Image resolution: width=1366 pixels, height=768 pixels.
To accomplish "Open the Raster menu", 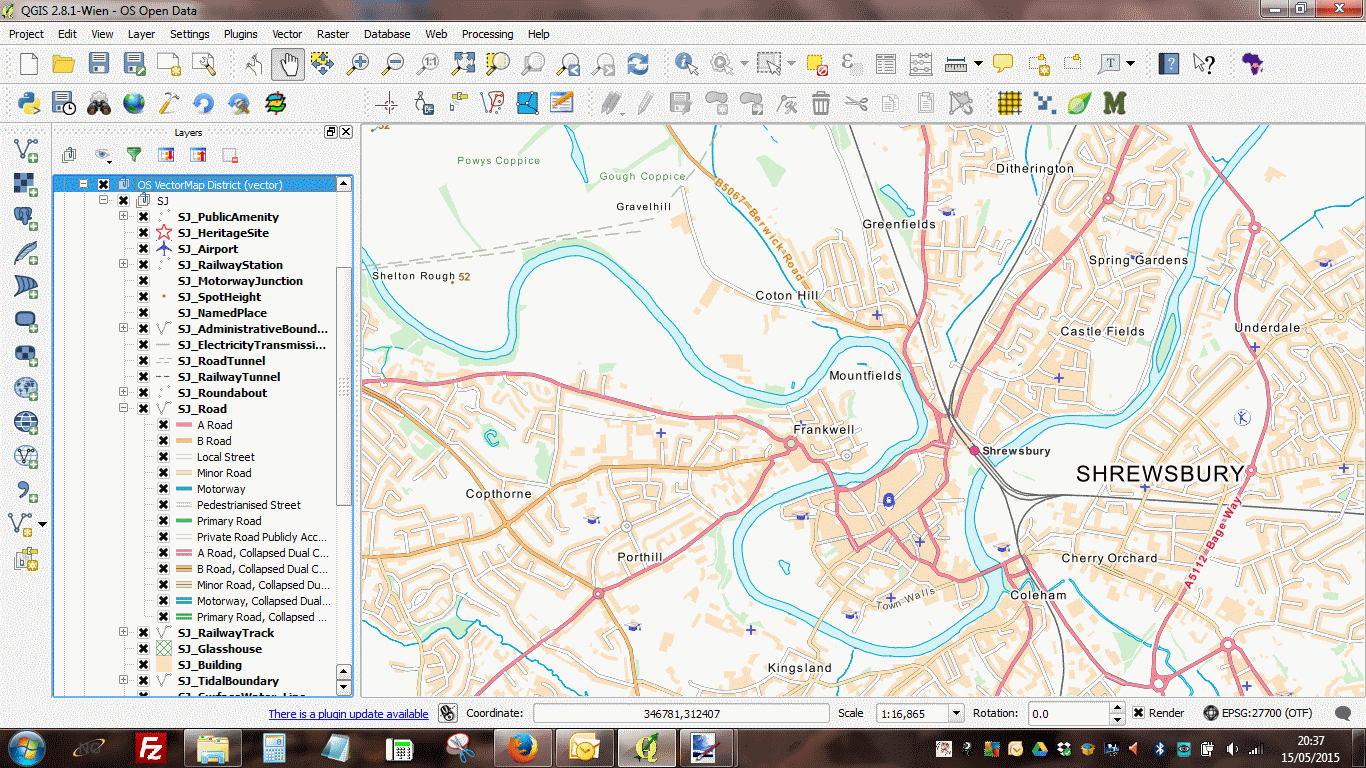I will coord(333,34).
